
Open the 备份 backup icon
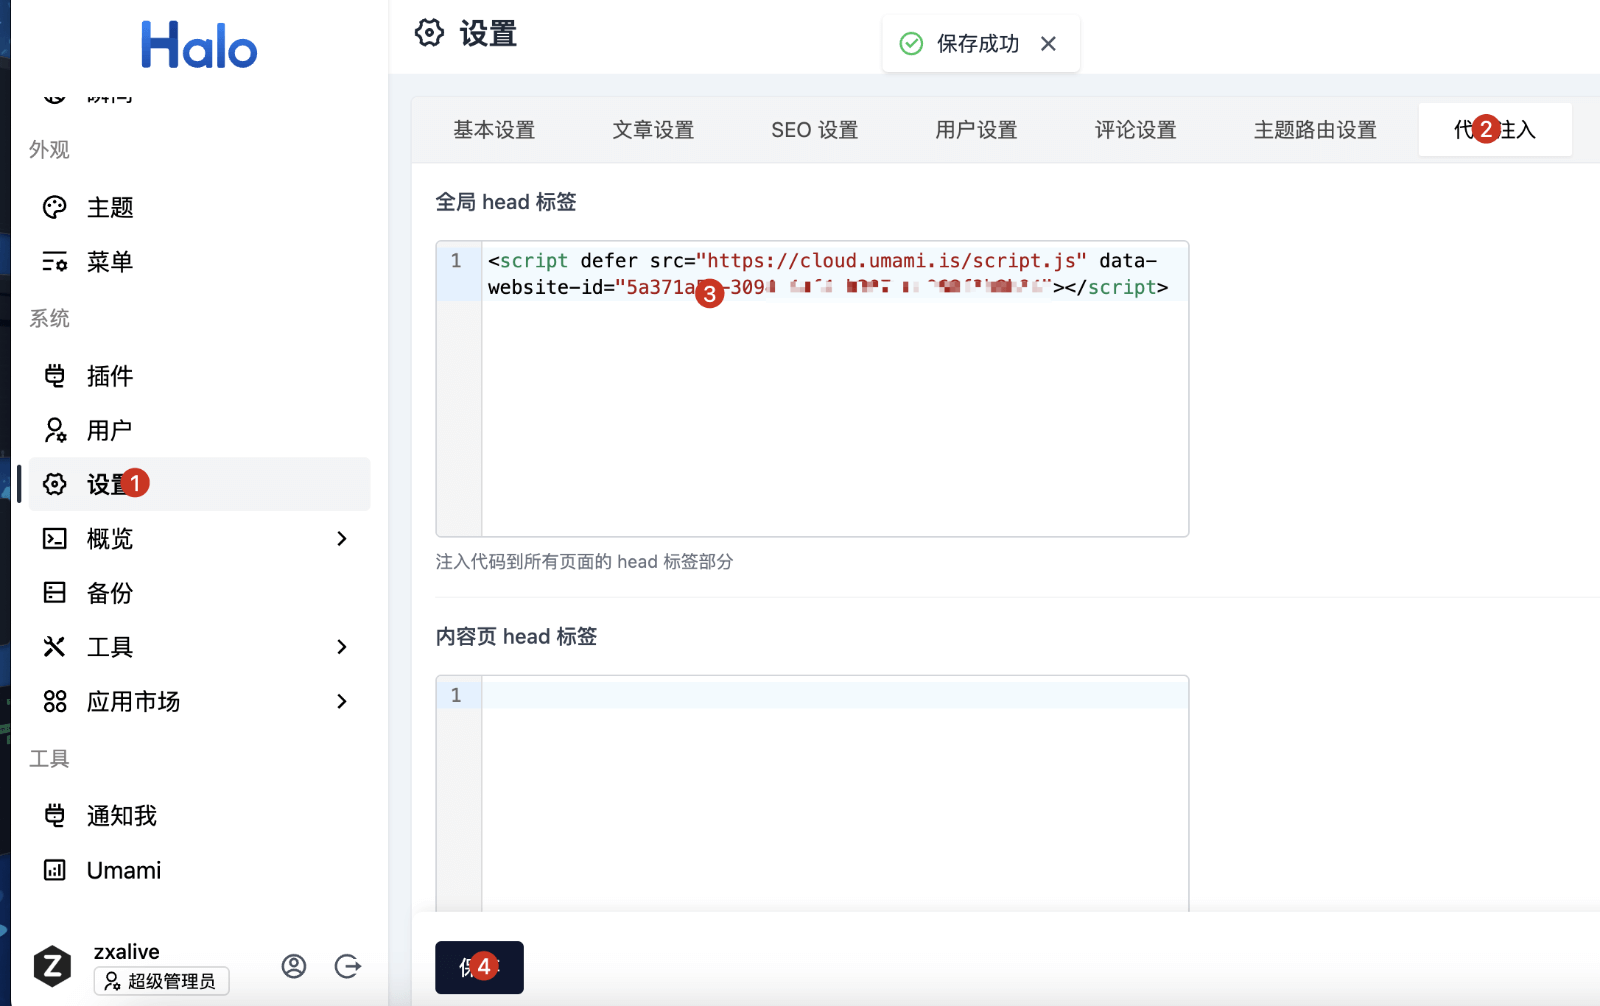click(55, 593)
